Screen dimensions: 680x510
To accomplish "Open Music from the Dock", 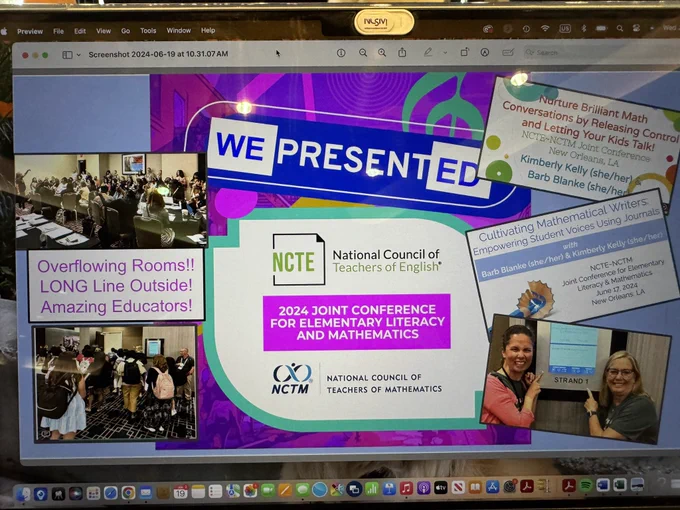I will tap(406, 488).
